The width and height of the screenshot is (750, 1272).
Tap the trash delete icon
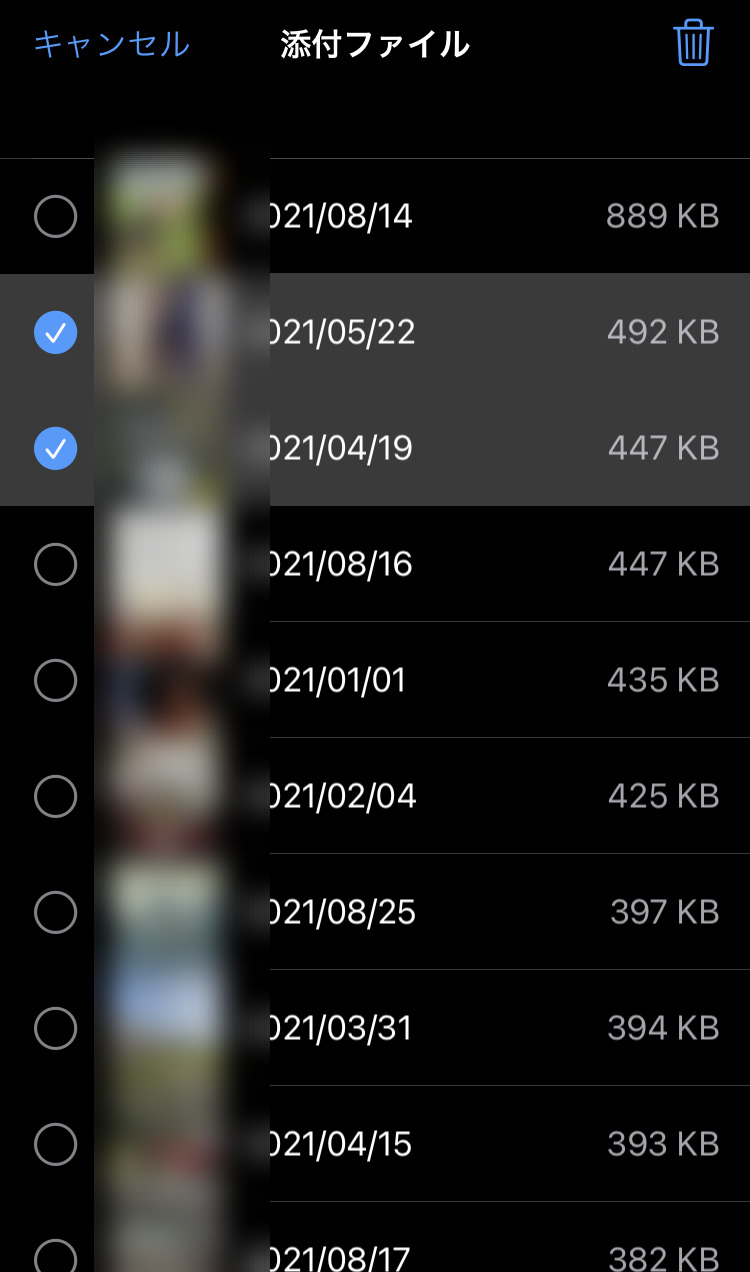[x=693, y=44]
